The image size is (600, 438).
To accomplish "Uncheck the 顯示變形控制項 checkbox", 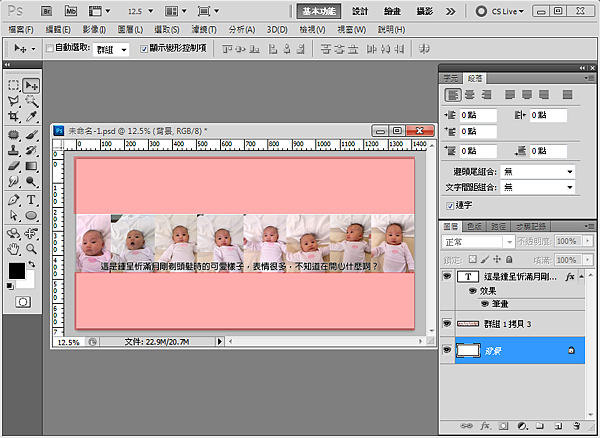I will point(144,48).
